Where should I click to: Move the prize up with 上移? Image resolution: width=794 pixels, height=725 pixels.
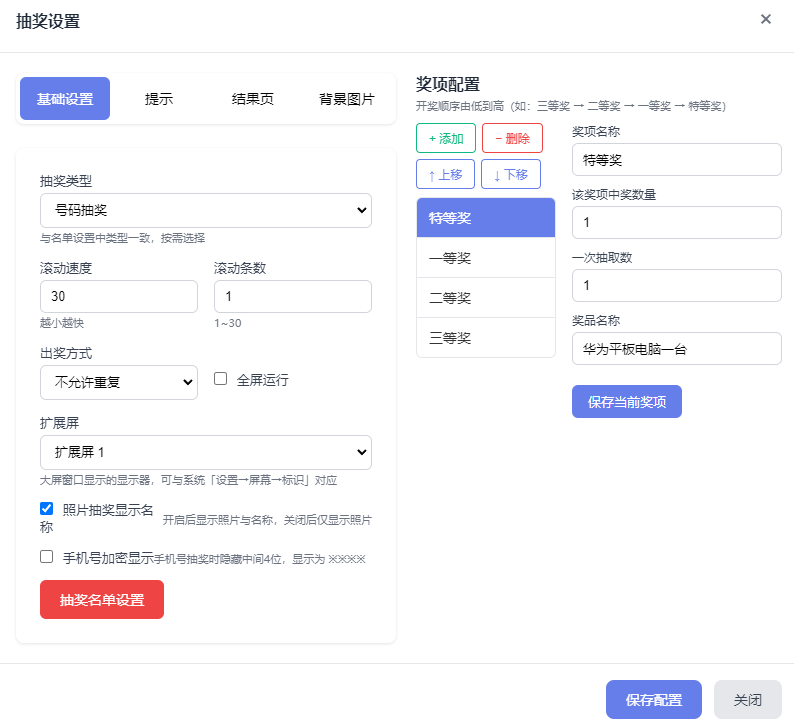click(446, 174)
